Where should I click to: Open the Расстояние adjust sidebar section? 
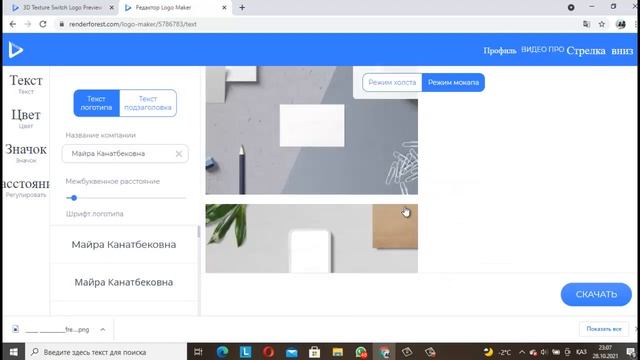[x=26, y=187]
